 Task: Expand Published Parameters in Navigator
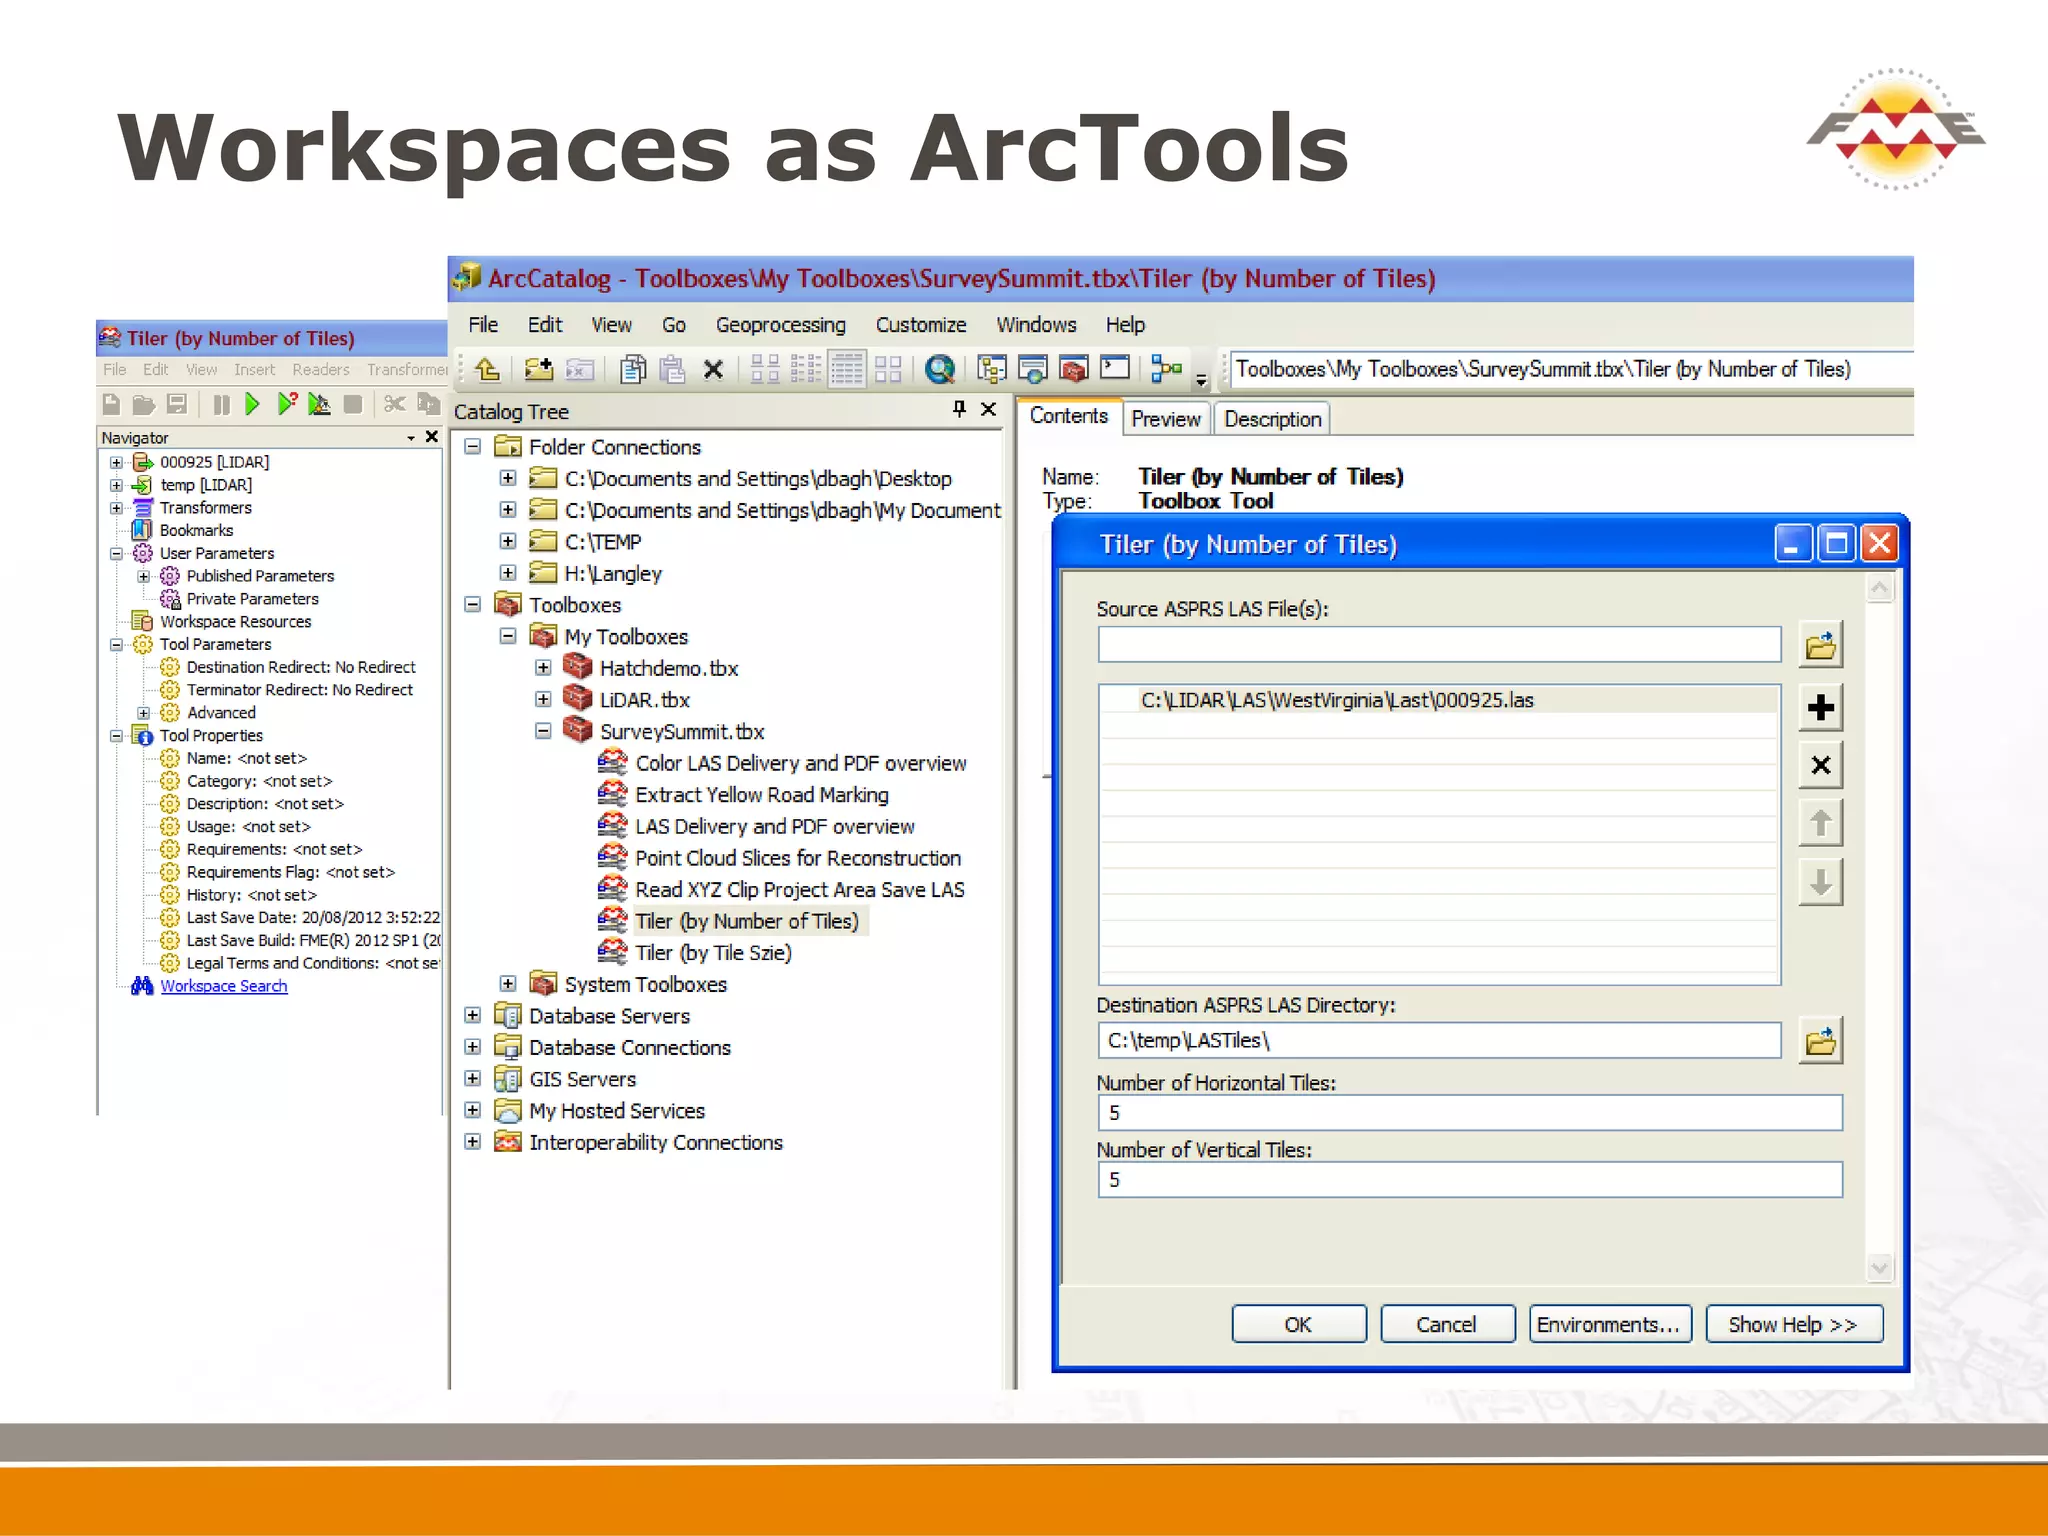[143, 576]
